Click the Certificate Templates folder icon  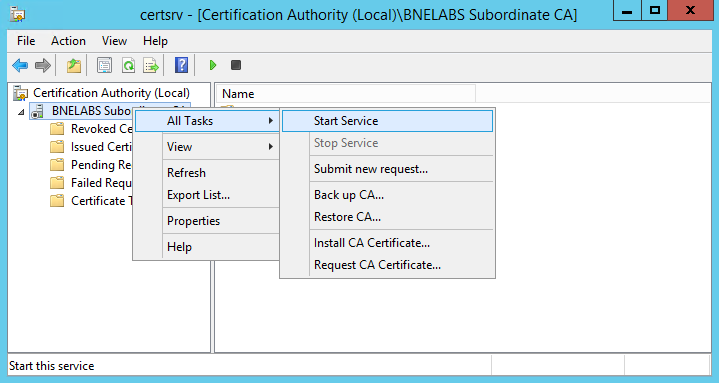[x=57, y=201]
